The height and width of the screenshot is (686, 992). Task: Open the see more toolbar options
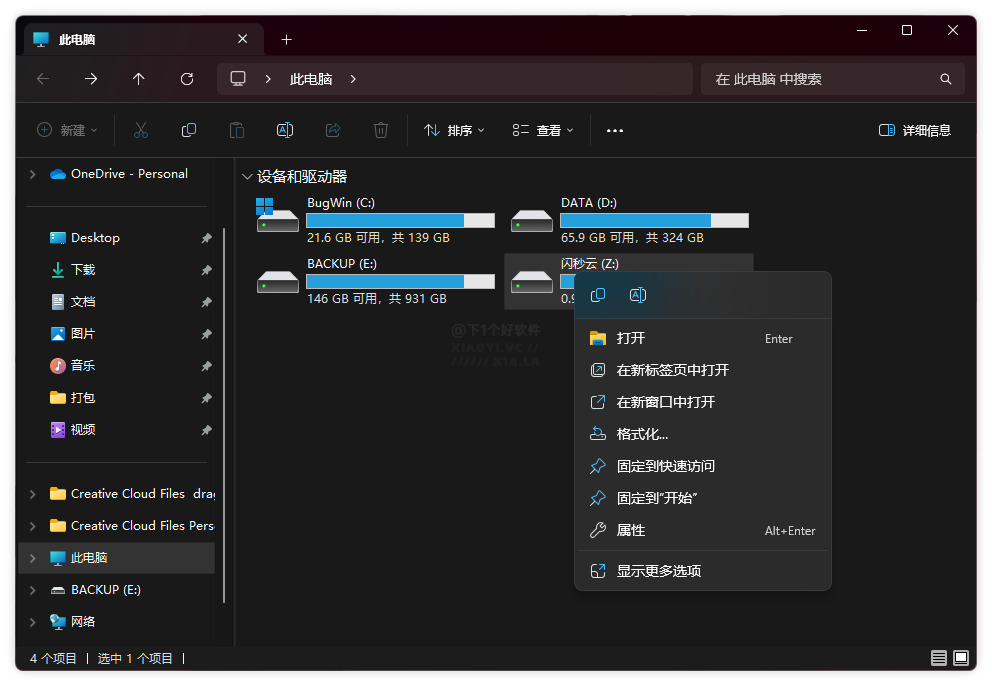click(615, 130)
